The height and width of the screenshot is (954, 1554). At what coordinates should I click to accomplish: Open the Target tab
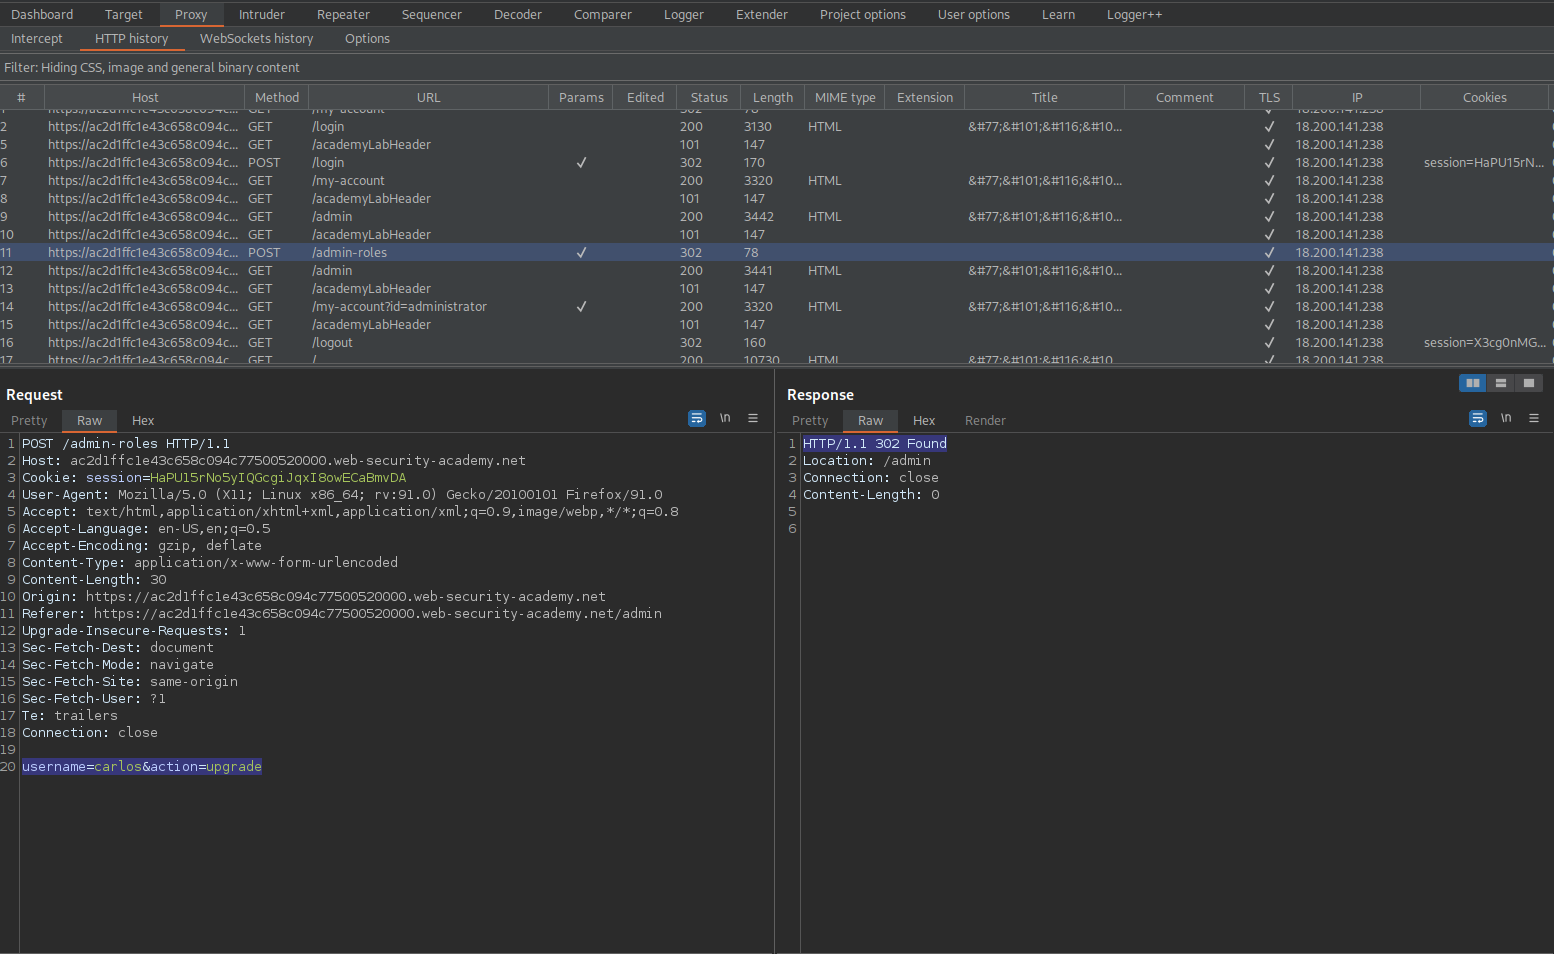coord(124,14)
